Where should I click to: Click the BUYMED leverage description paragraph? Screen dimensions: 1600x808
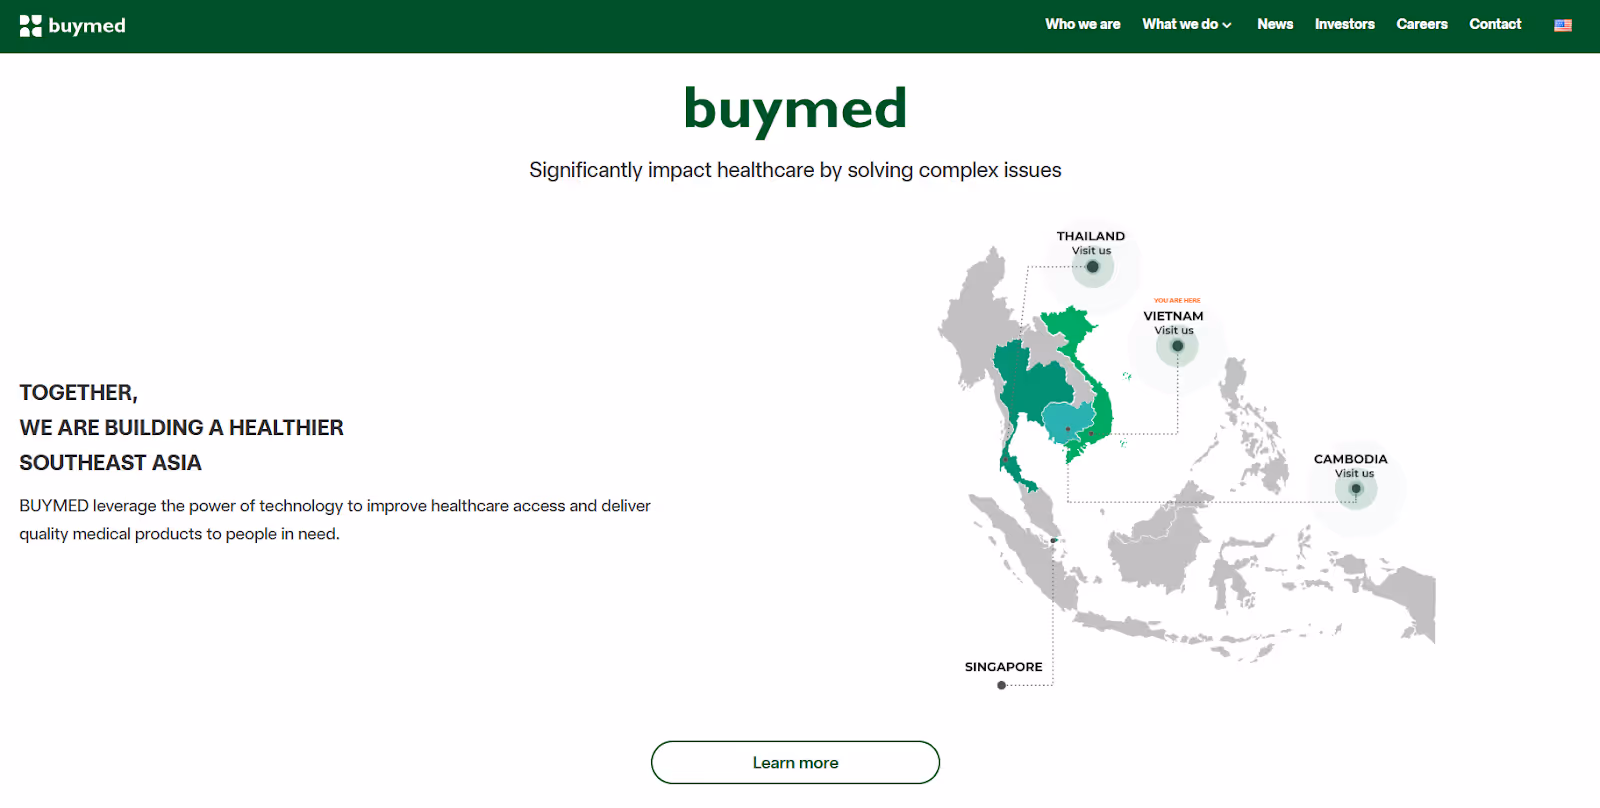click(335, 520)
